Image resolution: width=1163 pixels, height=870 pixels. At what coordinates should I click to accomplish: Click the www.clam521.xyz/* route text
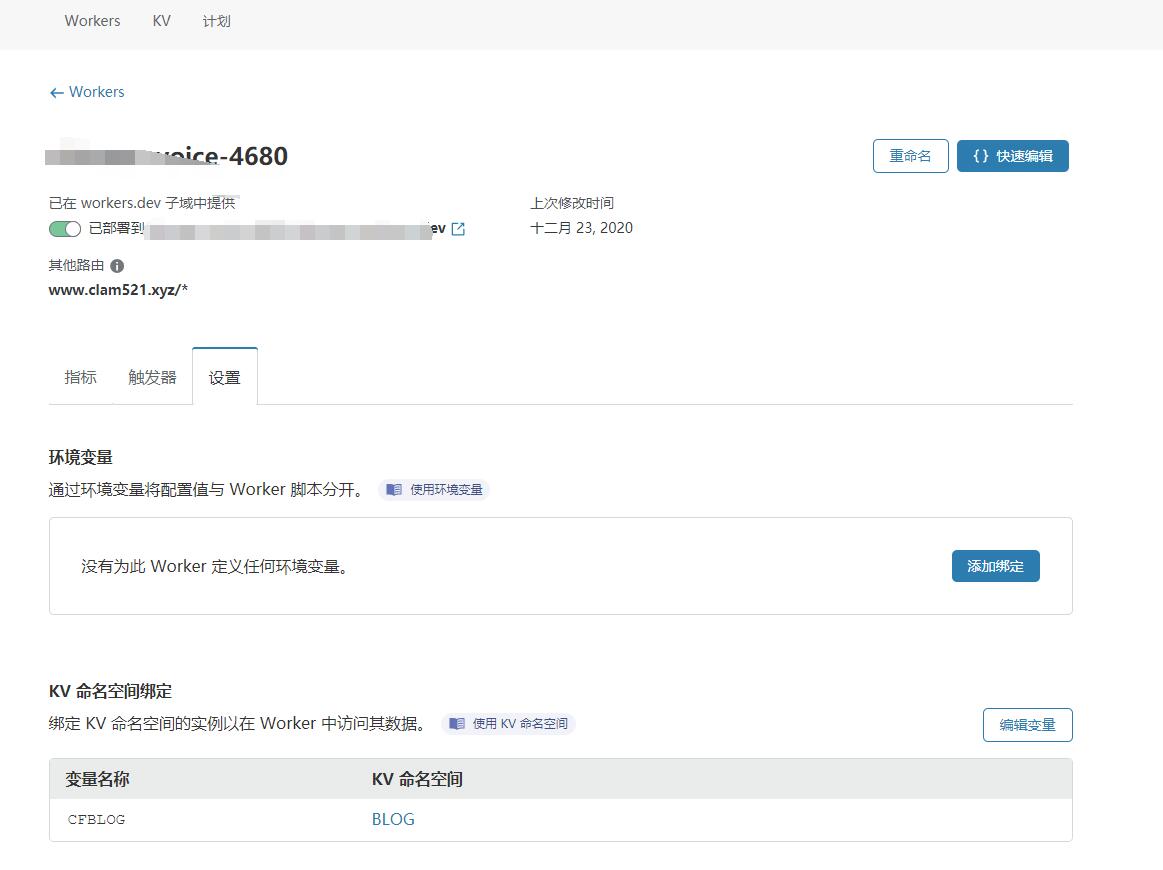(x=118, y=290)
